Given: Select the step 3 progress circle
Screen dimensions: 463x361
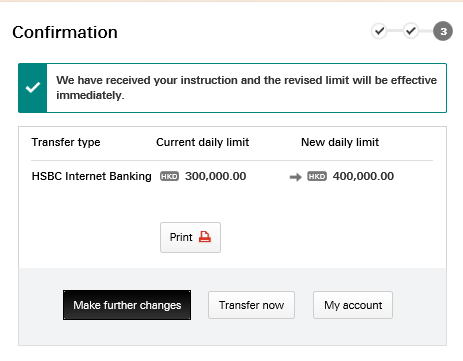Looking at the screenshot, I should [x=443, y=31].
